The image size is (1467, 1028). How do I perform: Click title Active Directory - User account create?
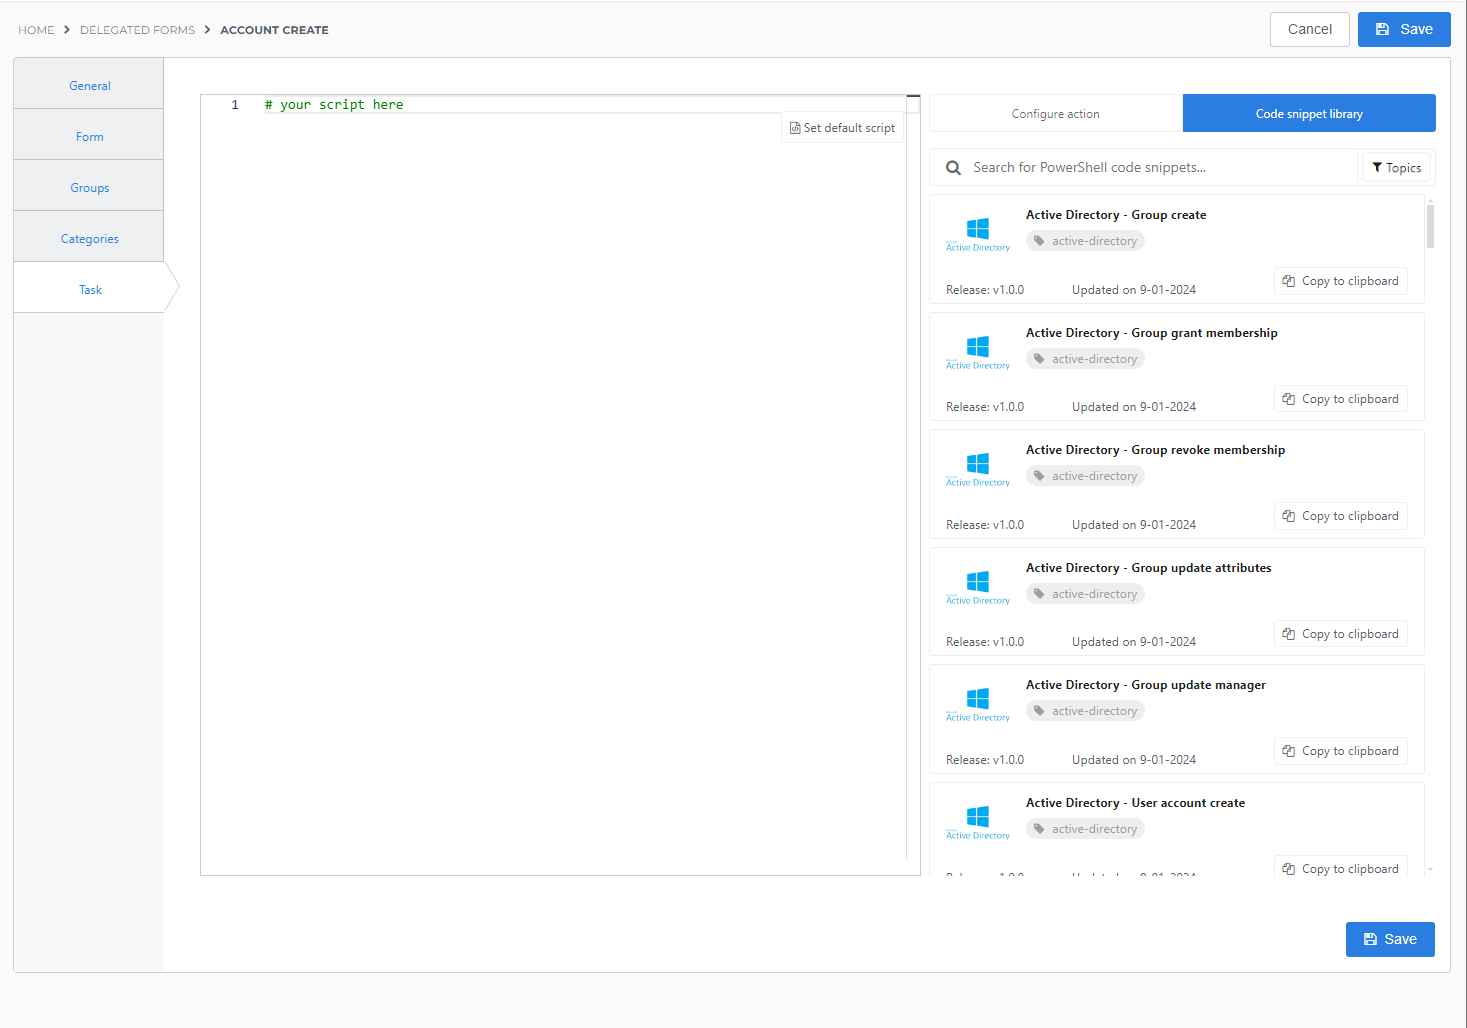tap(1136, 803)
